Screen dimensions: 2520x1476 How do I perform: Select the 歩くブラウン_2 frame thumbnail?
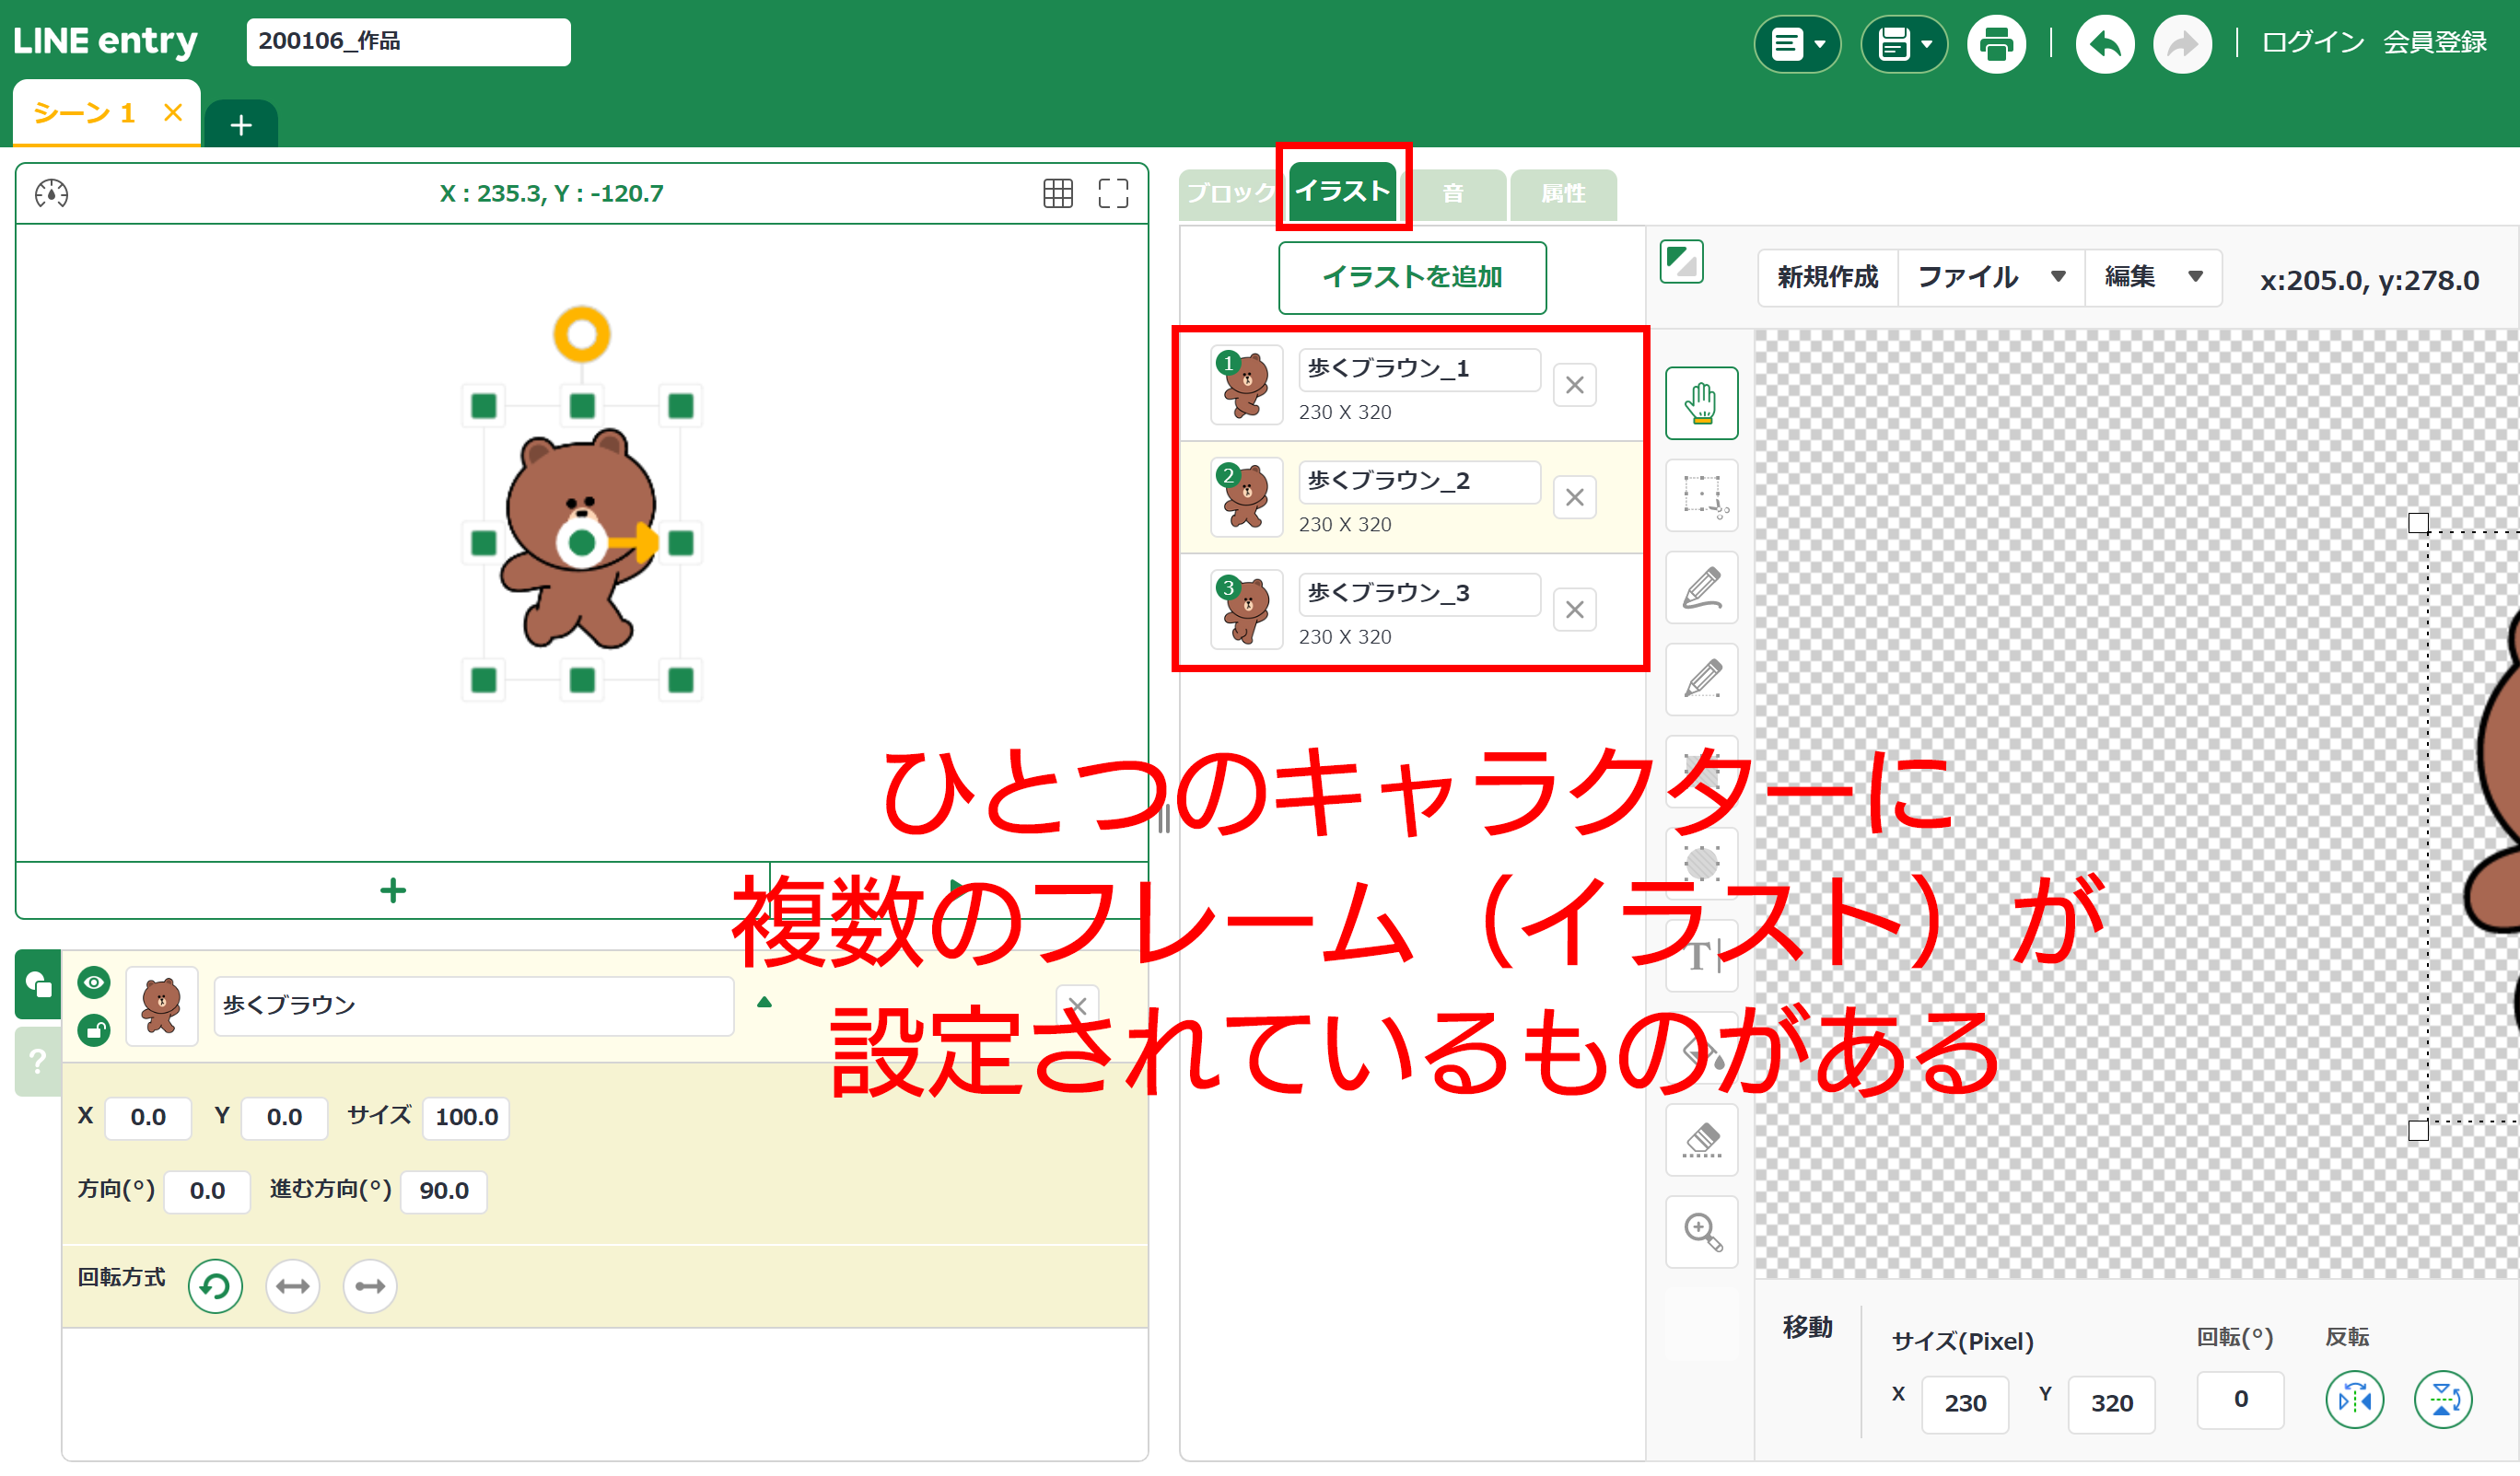point(1246,497)
